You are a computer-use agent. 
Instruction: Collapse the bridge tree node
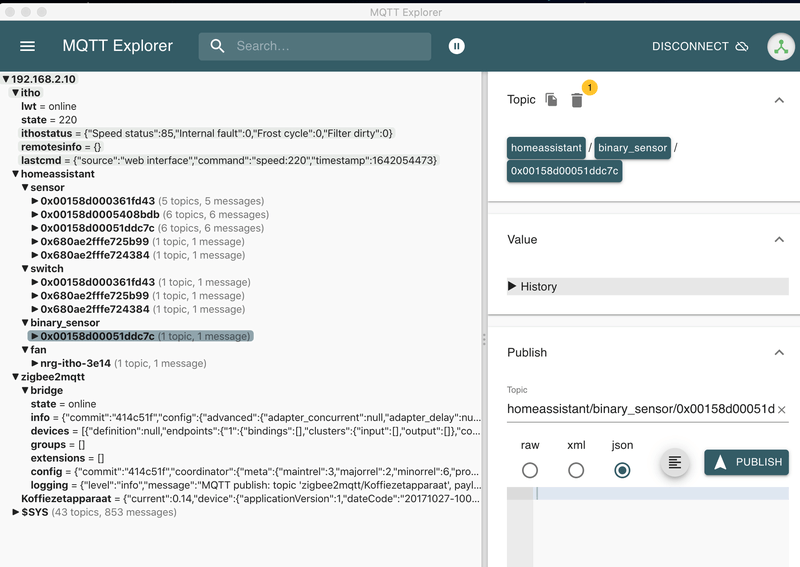25,390
